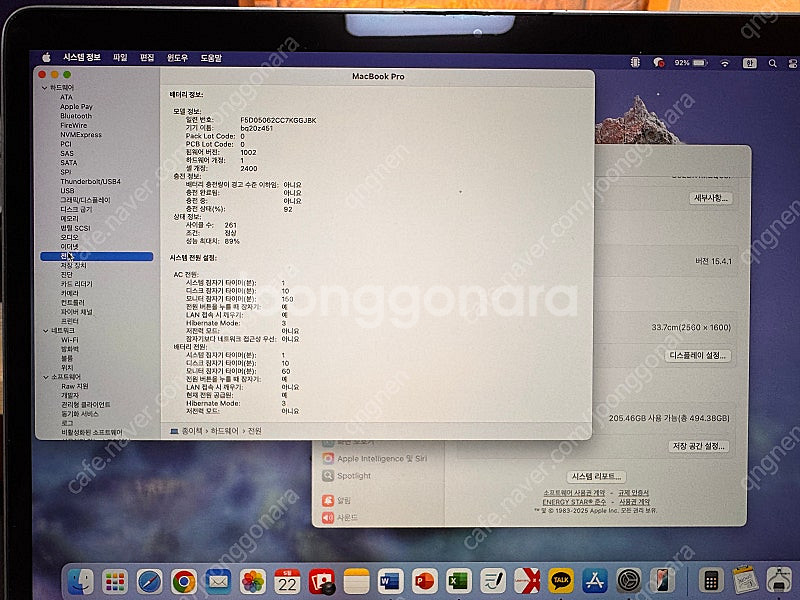Open System Settings gear in Dock
This screenshot has height=600, width=800.
pos(629,580)
